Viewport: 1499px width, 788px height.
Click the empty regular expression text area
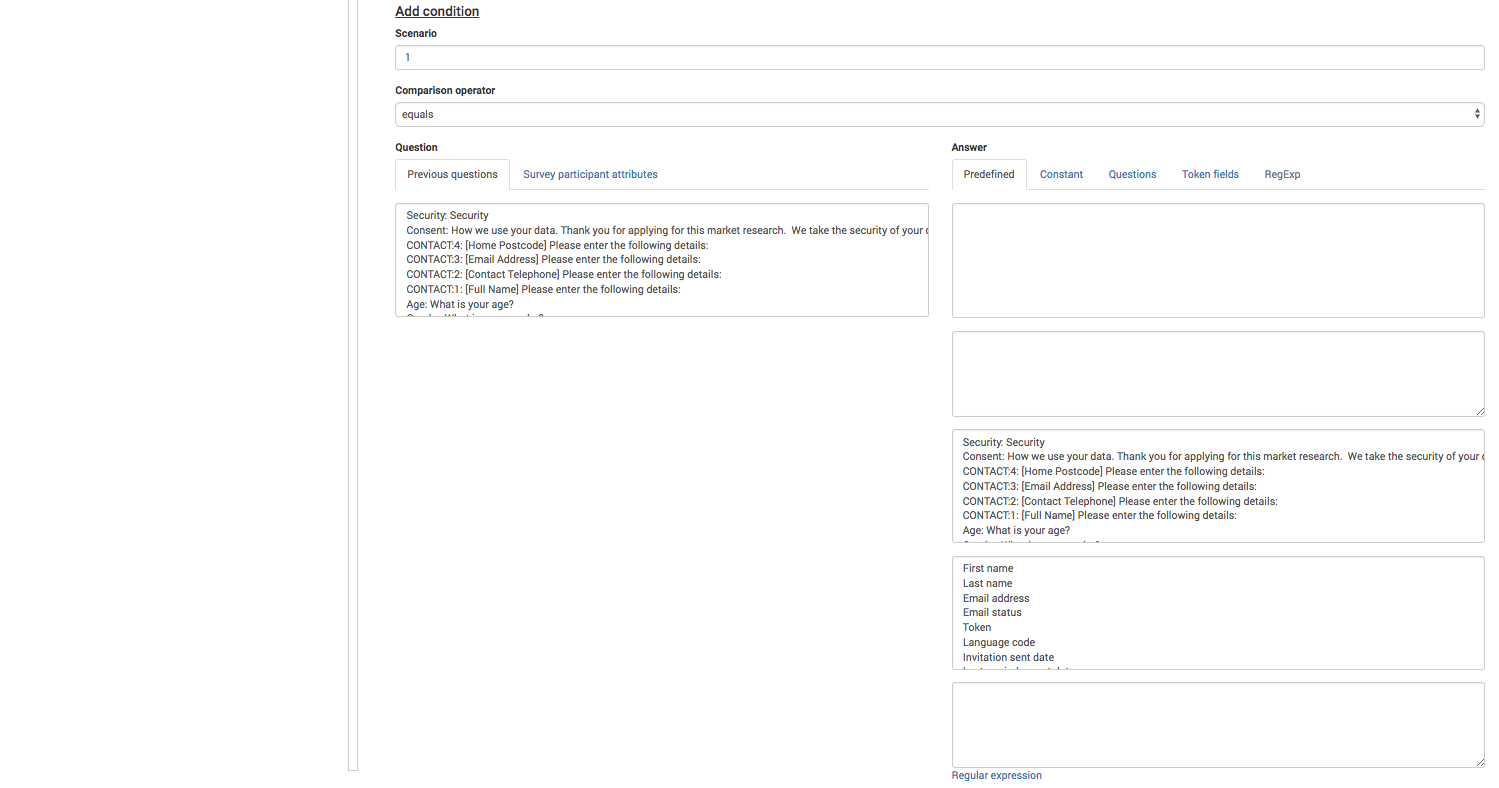pyautogui.click(x=1217, y=725)
